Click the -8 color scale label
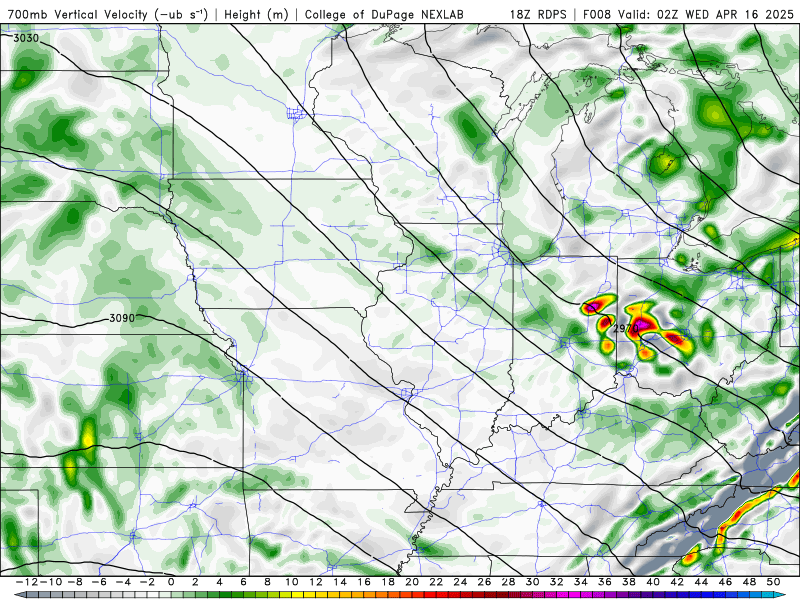The width and height of the screenshot is (800, 600). tap(75, 582)
